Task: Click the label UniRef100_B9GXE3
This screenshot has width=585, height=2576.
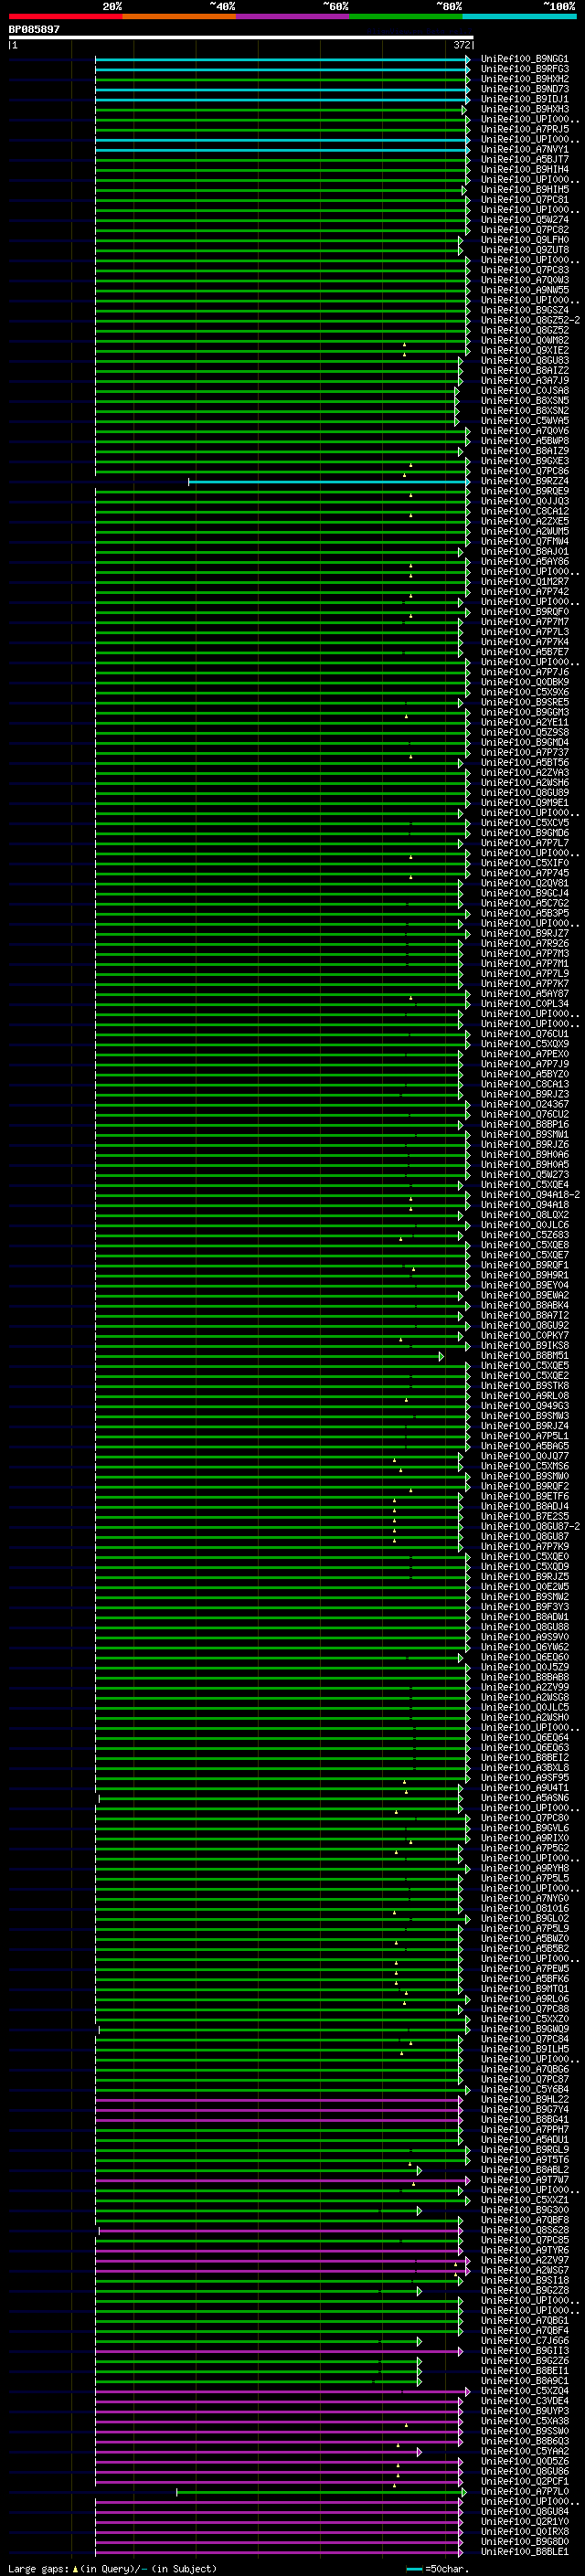Action: (x=524, y=461)
